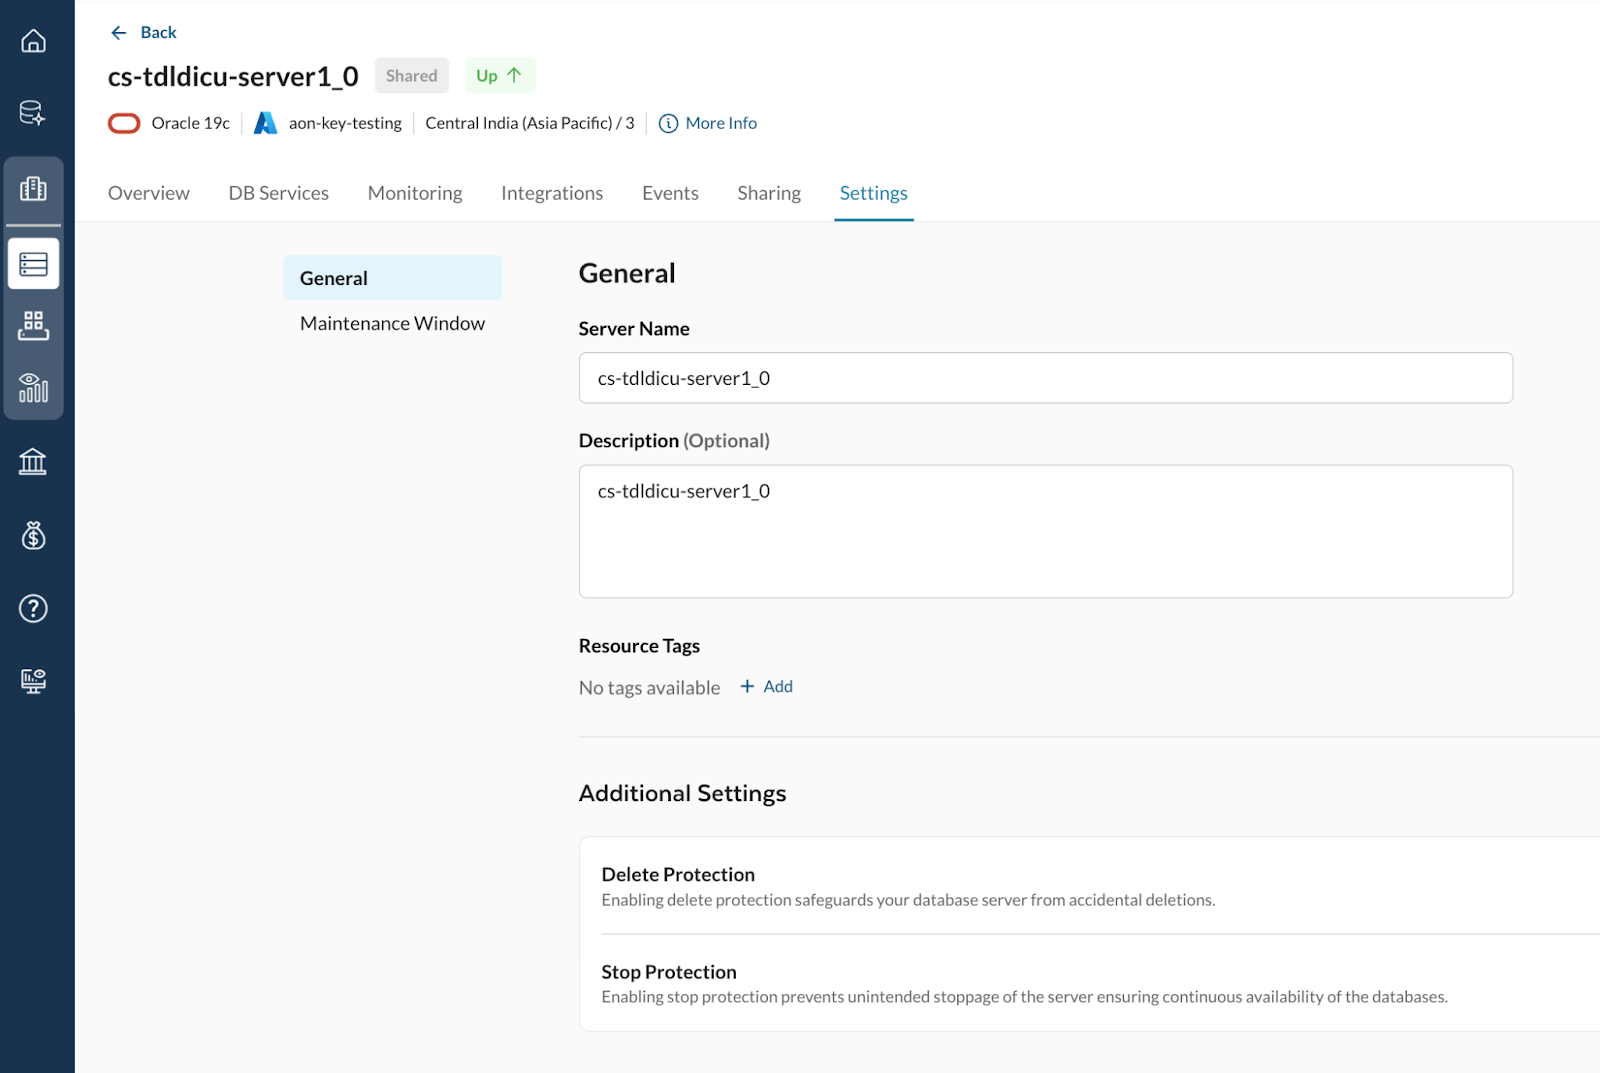Open the grid apps icon in sidebar

[x=33, y=325]
